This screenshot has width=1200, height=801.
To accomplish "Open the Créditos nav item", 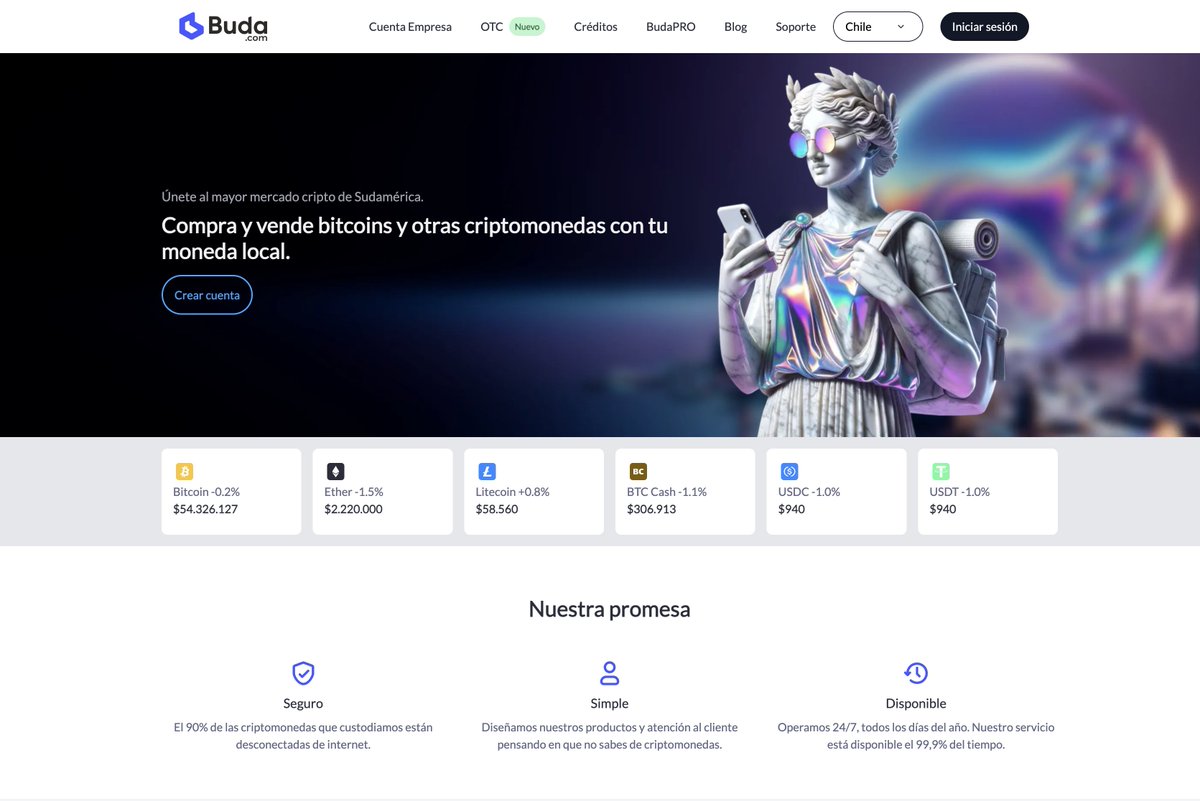I will 595,27.
